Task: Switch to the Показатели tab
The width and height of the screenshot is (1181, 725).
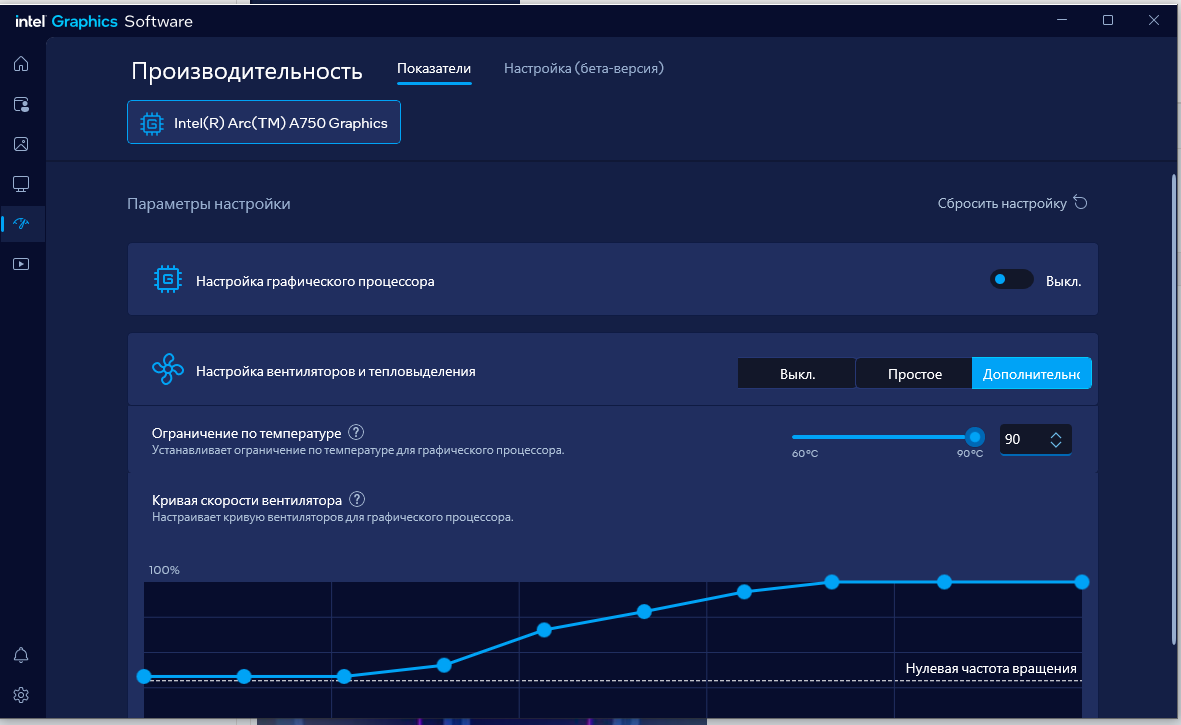Action: tap(434, 69)
